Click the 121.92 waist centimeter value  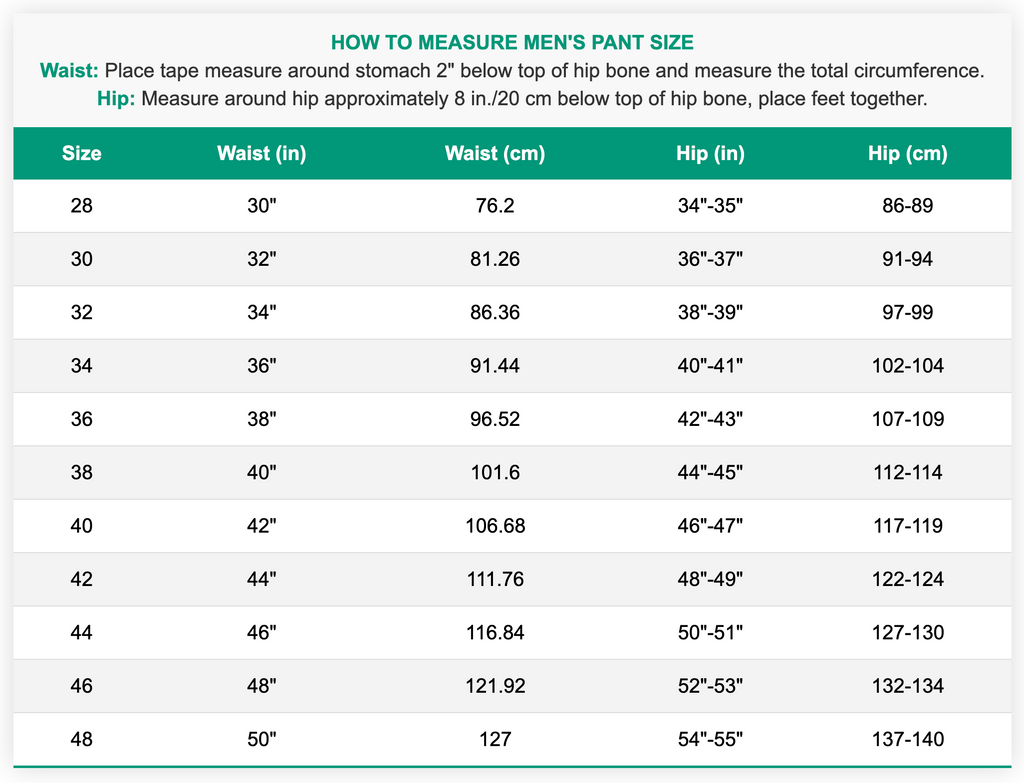tap(495, 686)
